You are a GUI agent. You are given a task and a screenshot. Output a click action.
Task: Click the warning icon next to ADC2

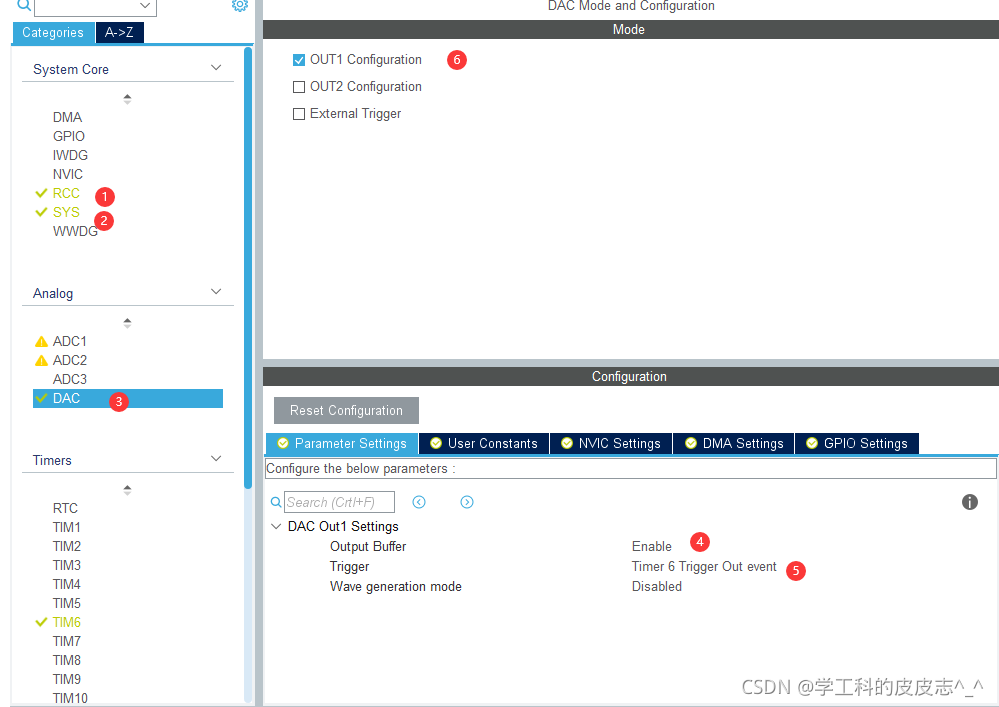pyautogui.click(x=41, y=361)
